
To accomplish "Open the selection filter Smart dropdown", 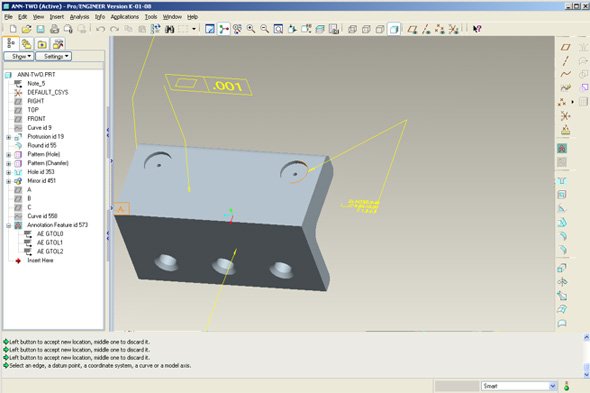I will (553, 386).
